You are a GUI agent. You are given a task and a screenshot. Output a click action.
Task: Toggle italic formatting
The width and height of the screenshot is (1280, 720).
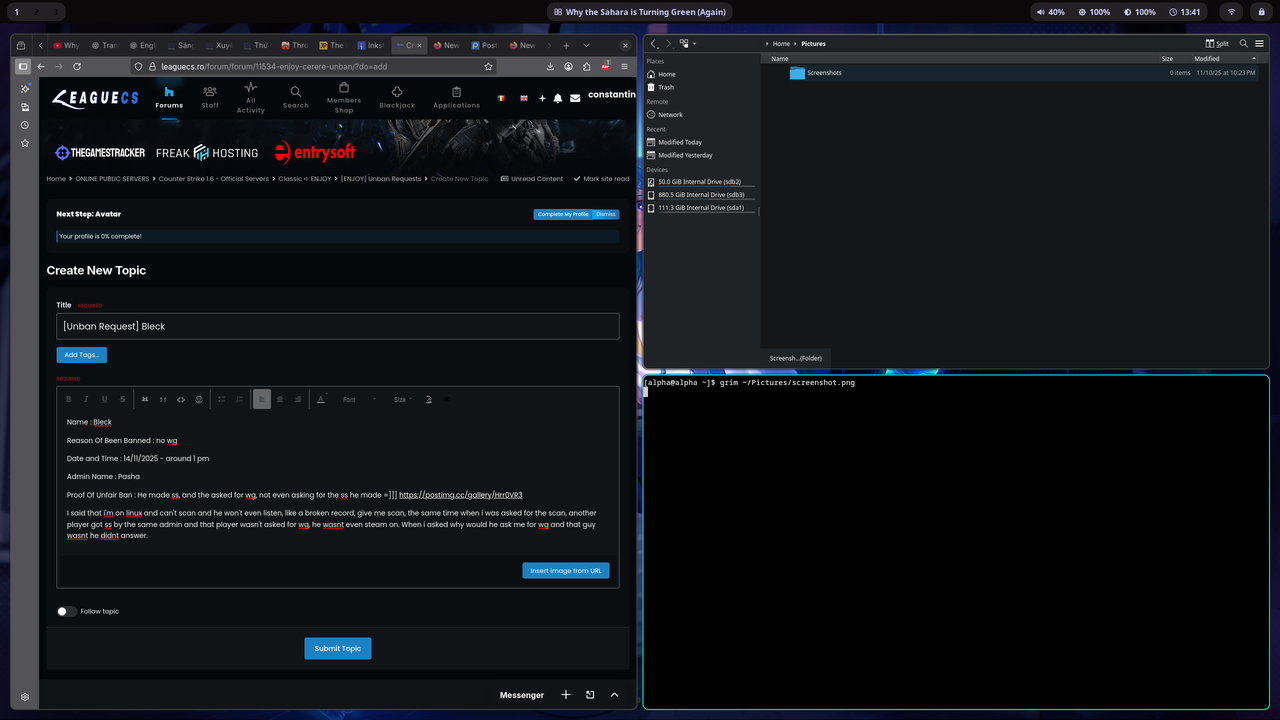tap(86, 399)
